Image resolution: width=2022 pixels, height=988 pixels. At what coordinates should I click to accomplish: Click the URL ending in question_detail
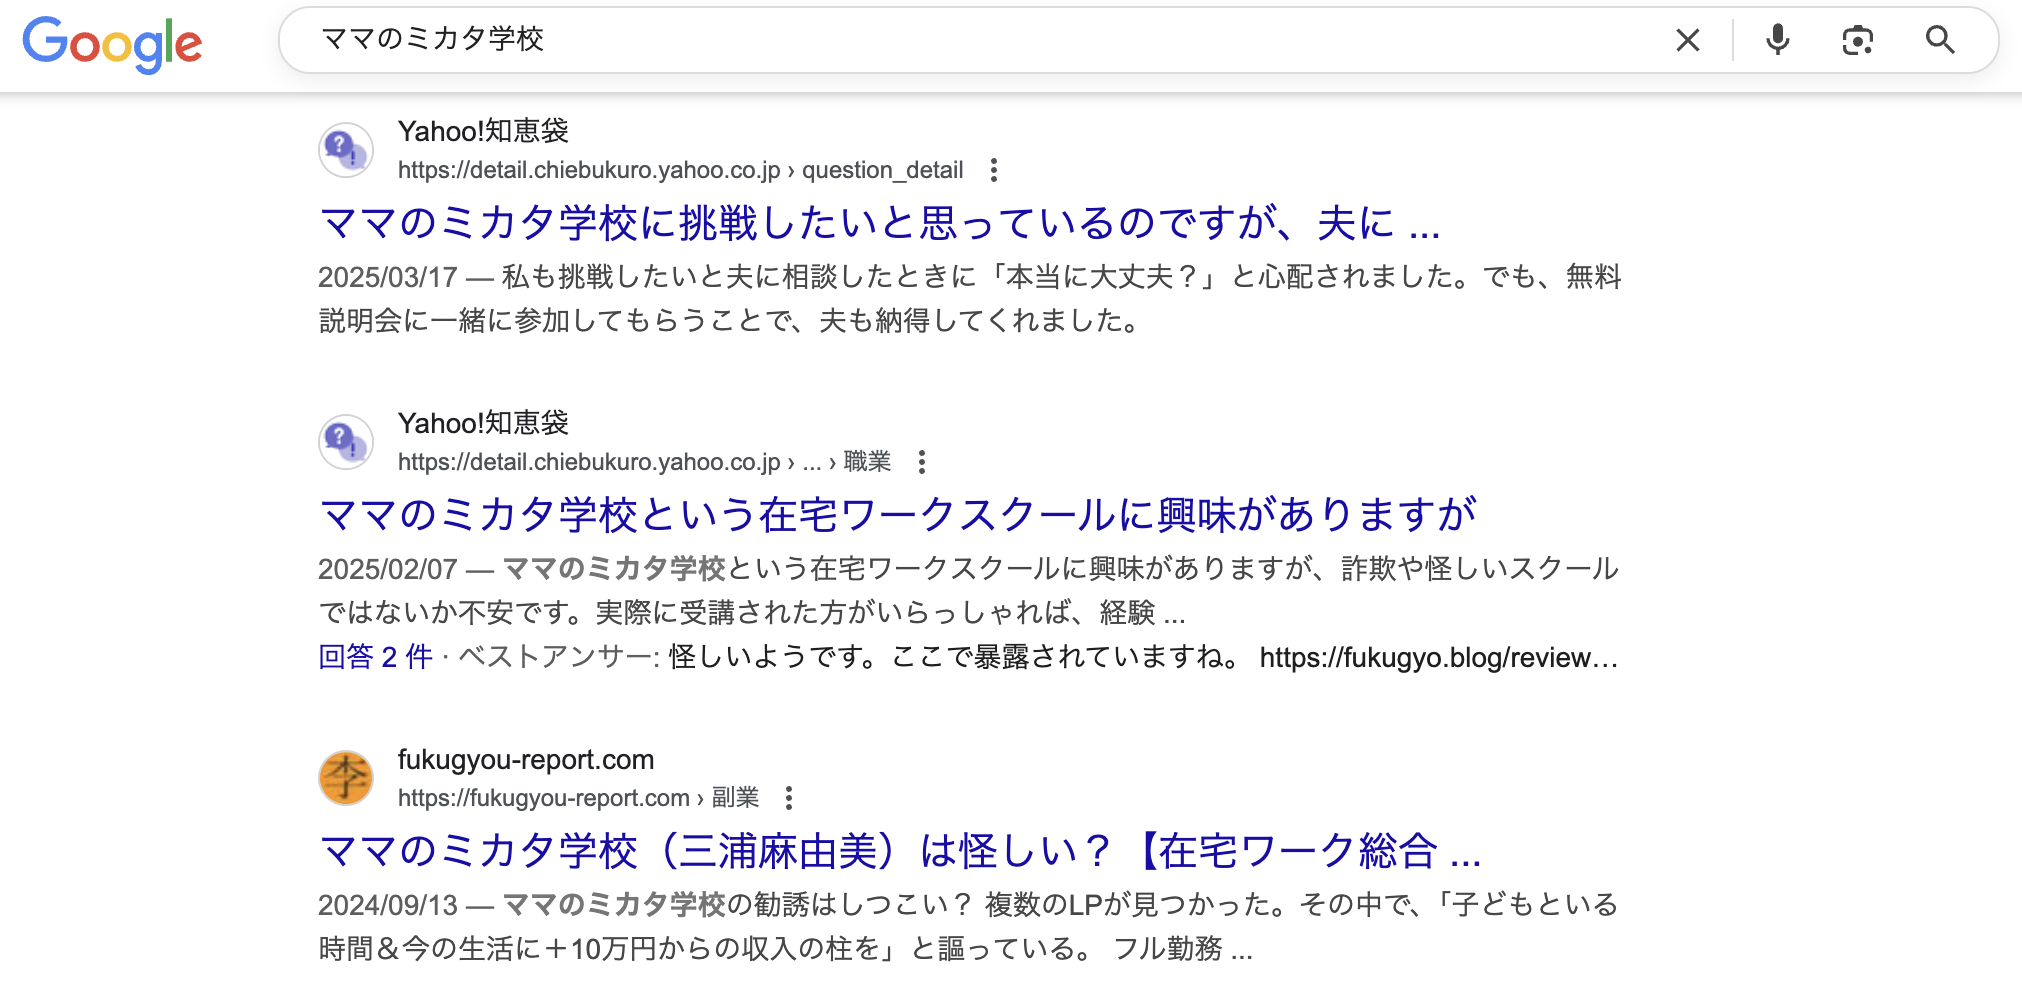coord(680,170)
